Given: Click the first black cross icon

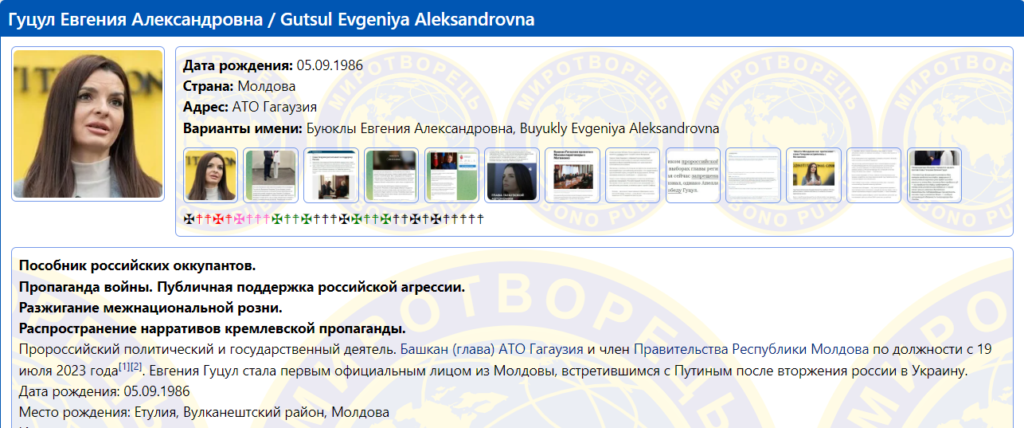Looking at the screenshot, I should click(x=189, y=218).
